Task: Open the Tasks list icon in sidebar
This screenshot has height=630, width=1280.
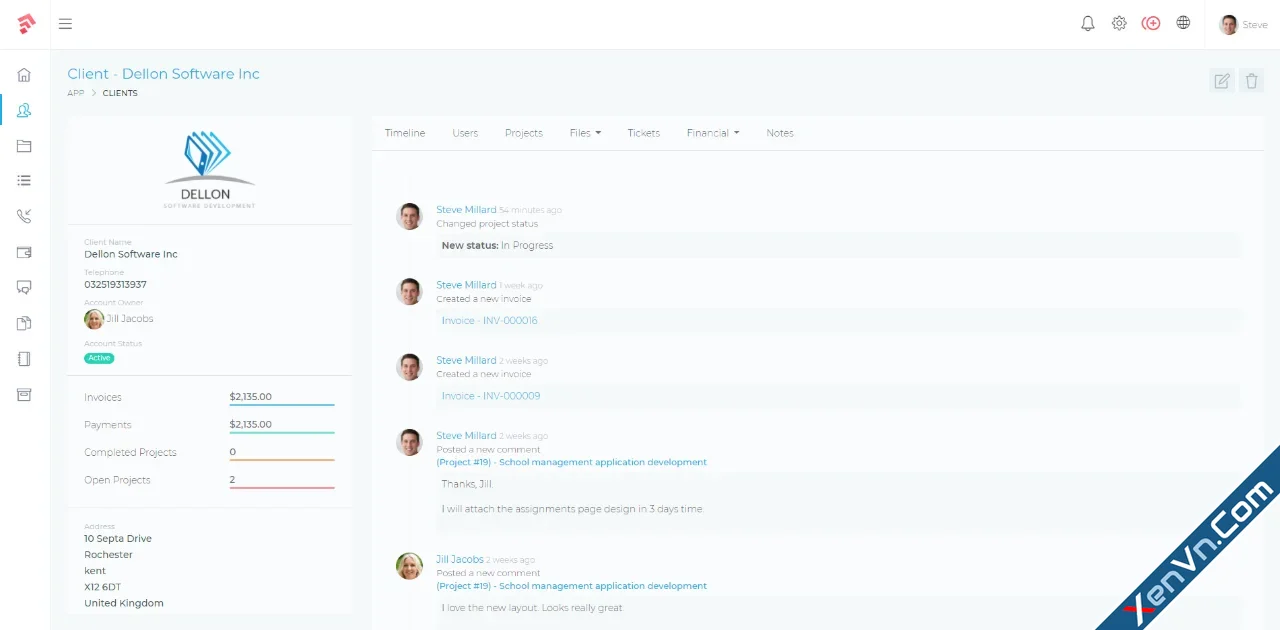Action: coord(24,180)
